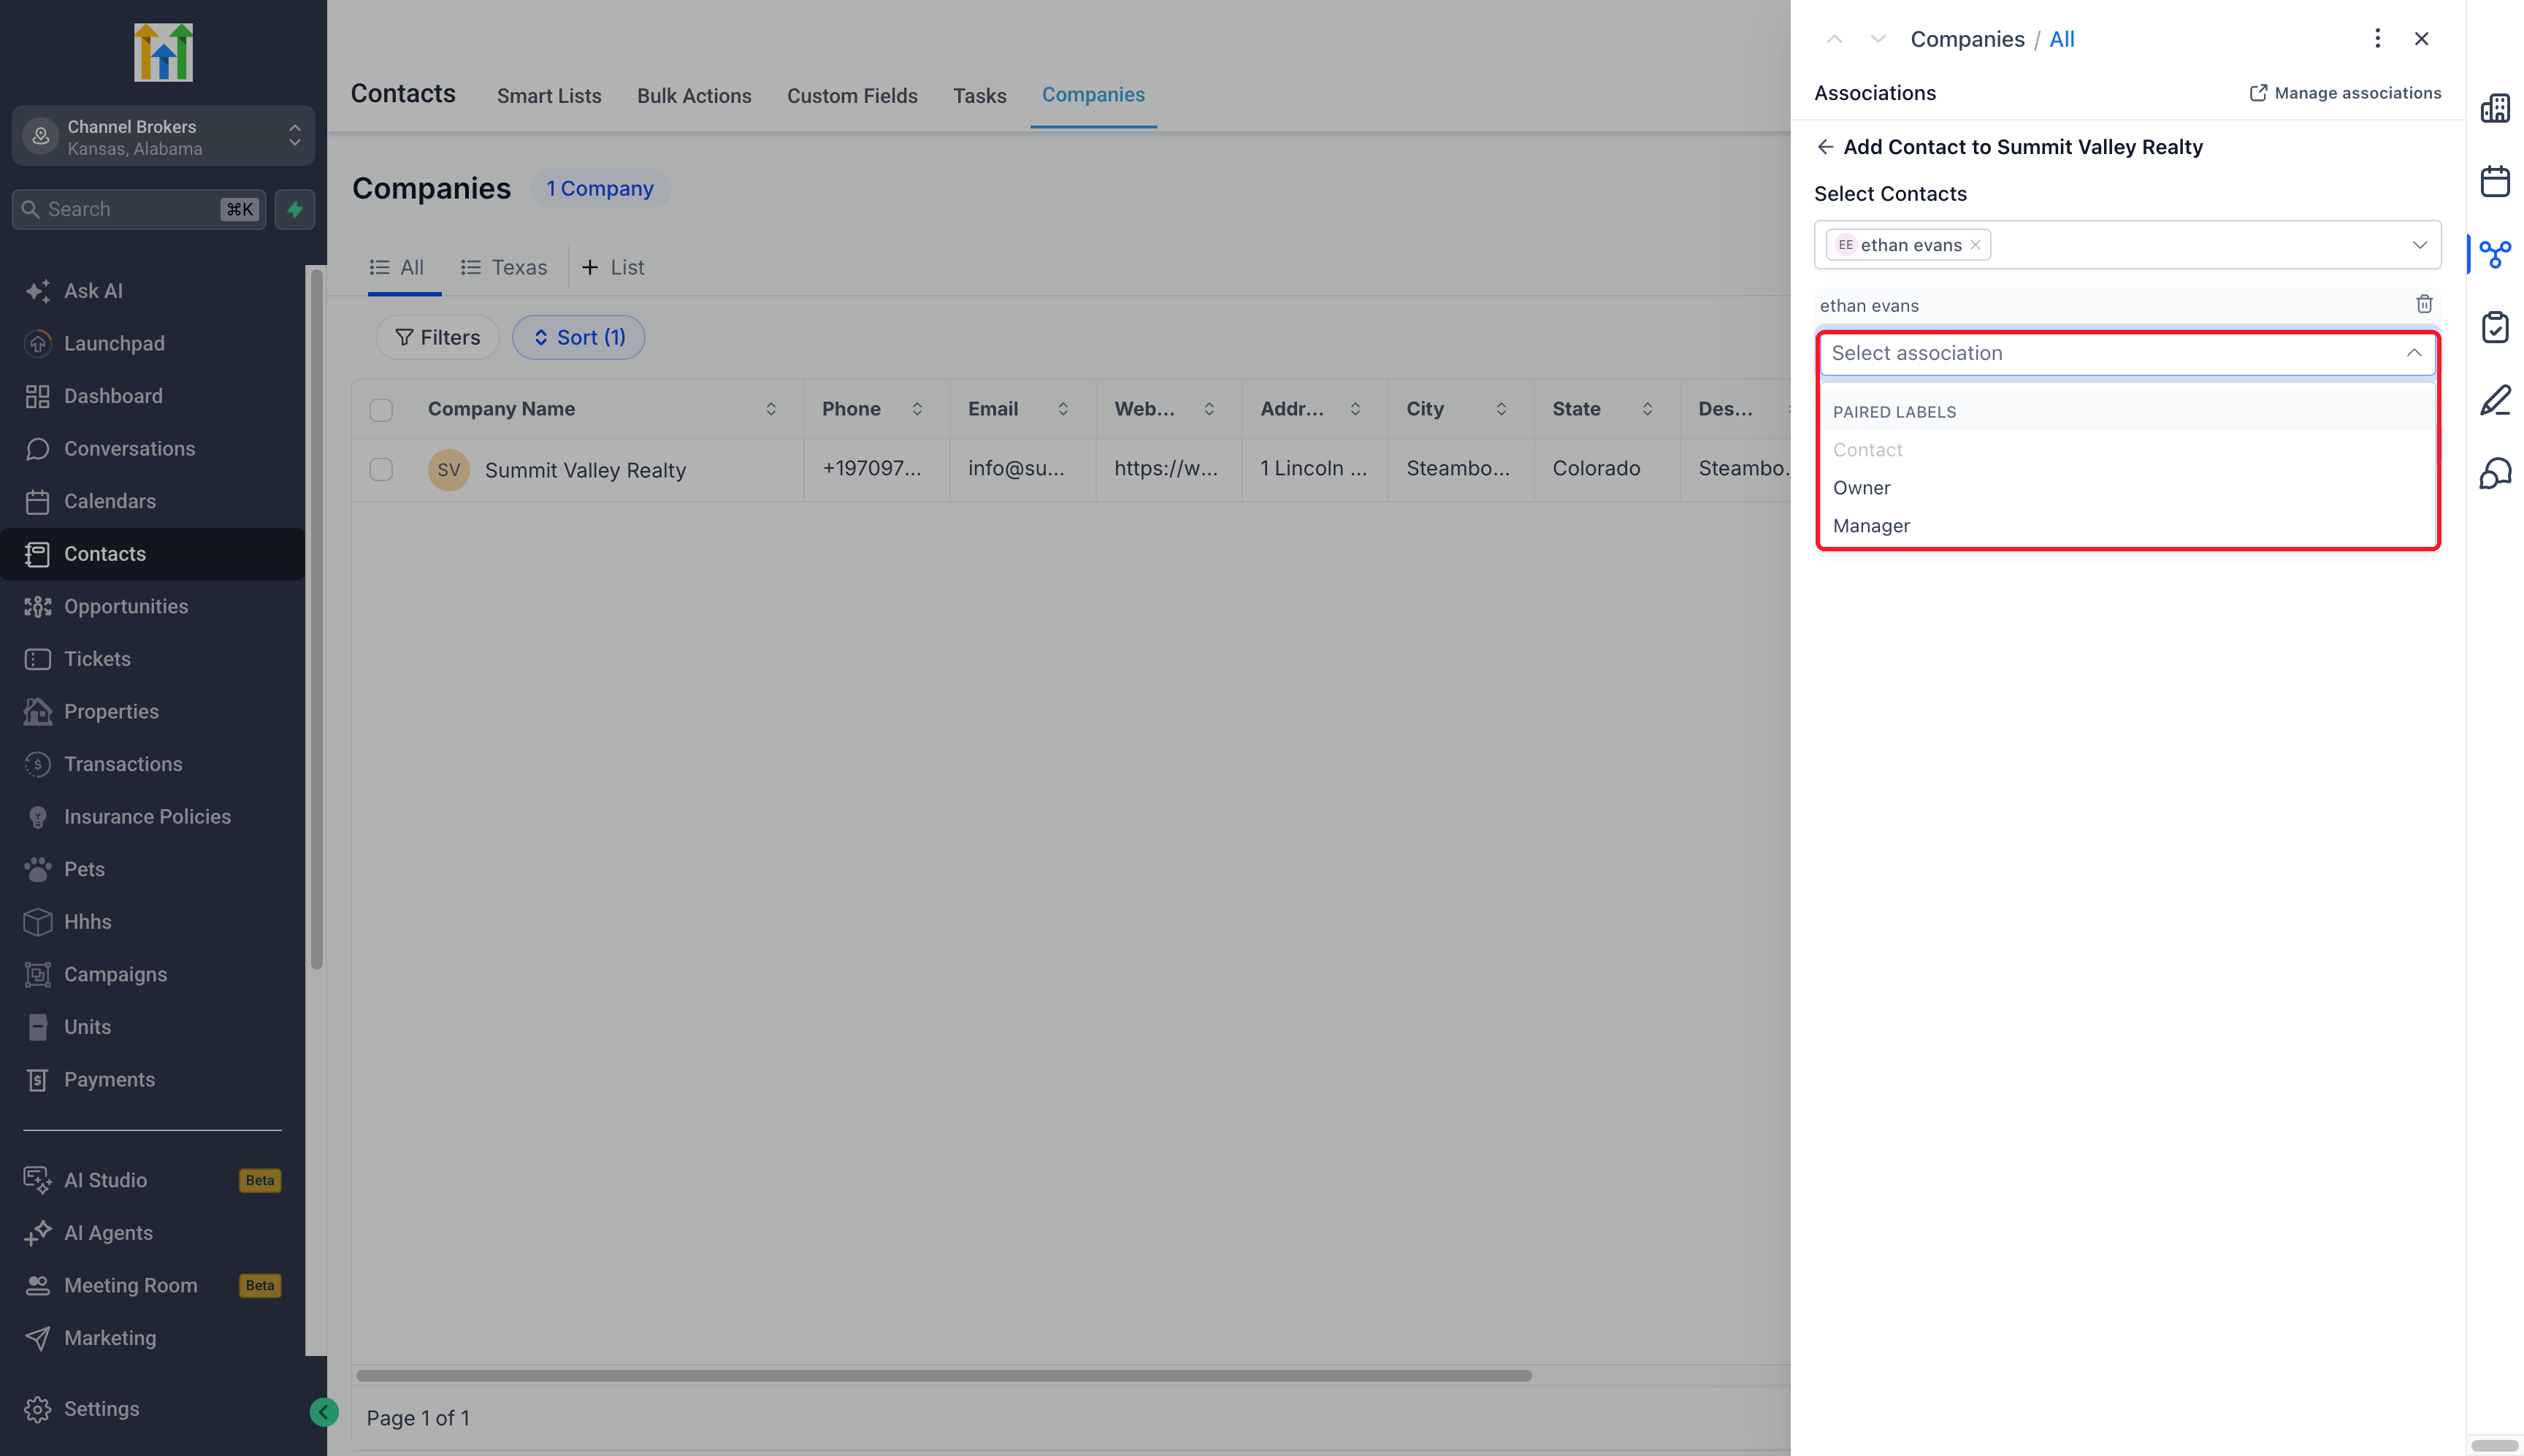Sort by City column arrows
The image size is (2524, 1456).
[1501, 409]
